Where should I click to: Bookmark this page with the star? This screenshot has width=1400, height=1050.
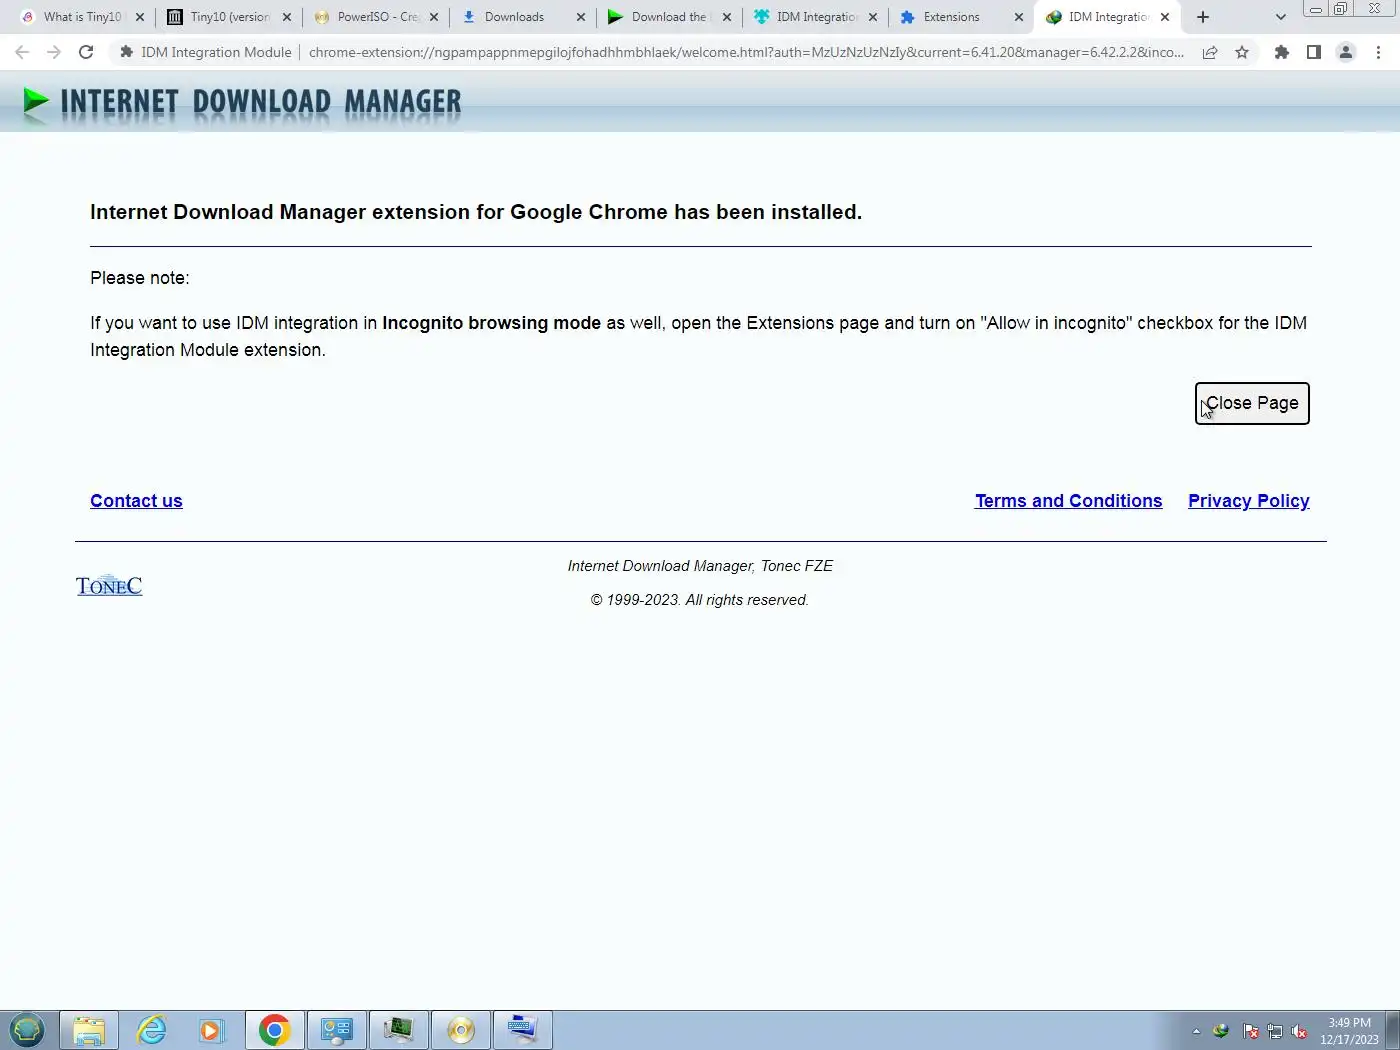point(1242,52)
